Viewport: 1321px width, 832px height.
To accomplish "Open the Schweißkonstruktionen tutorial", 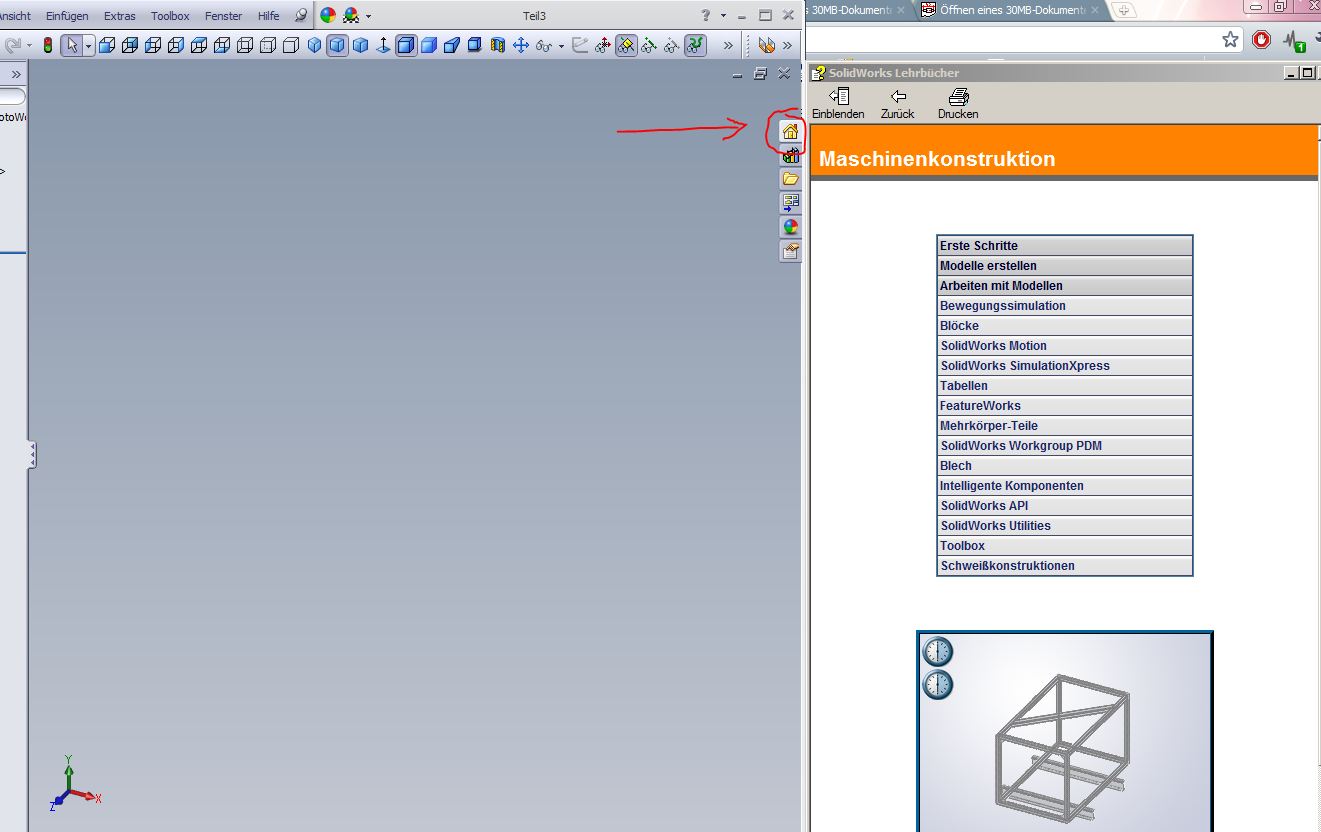I will click(x=1065, y=566).
